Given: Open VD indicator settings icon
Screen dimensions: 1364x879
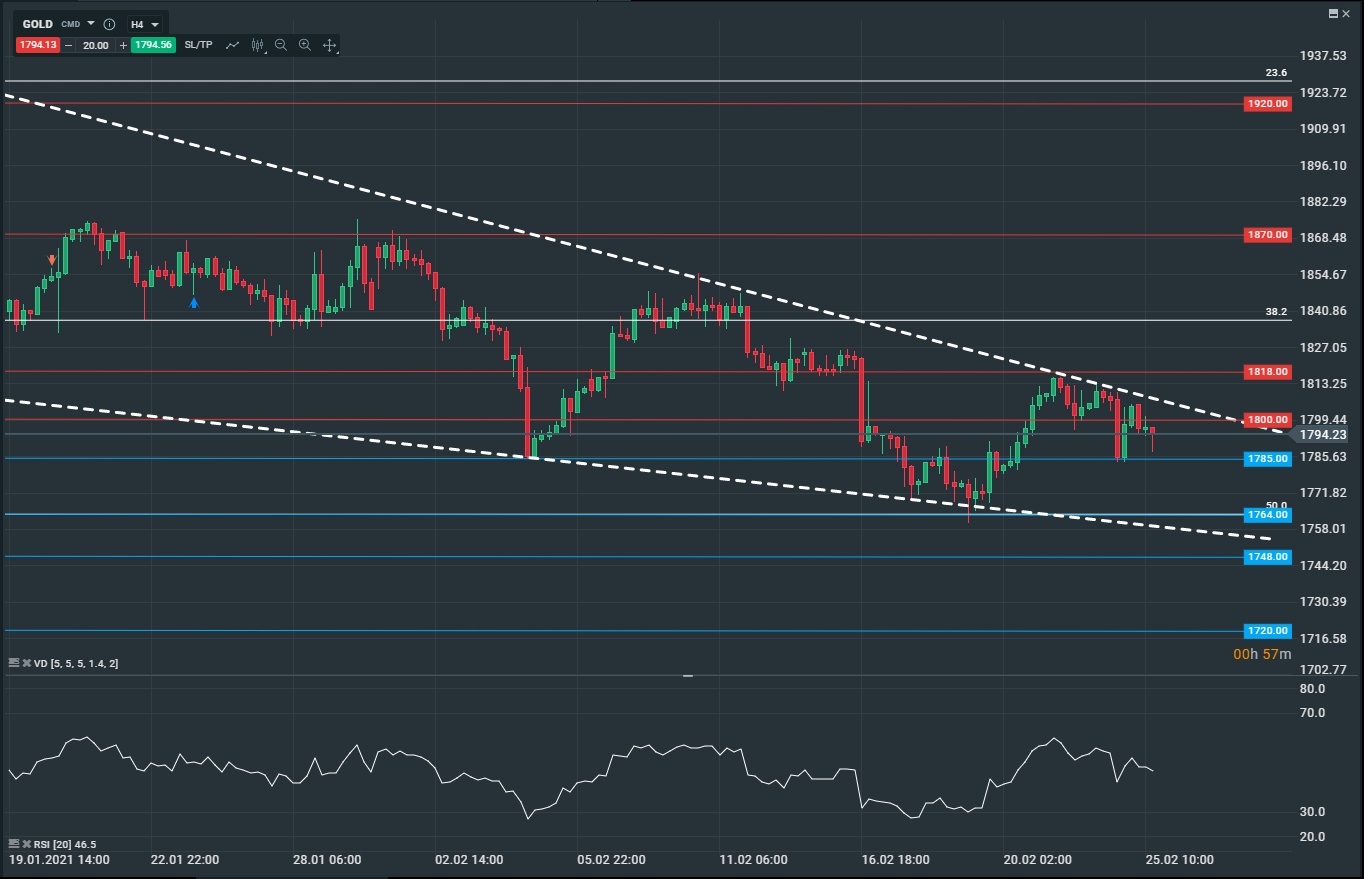Looking at the screenshot, I should click(13, 663).
